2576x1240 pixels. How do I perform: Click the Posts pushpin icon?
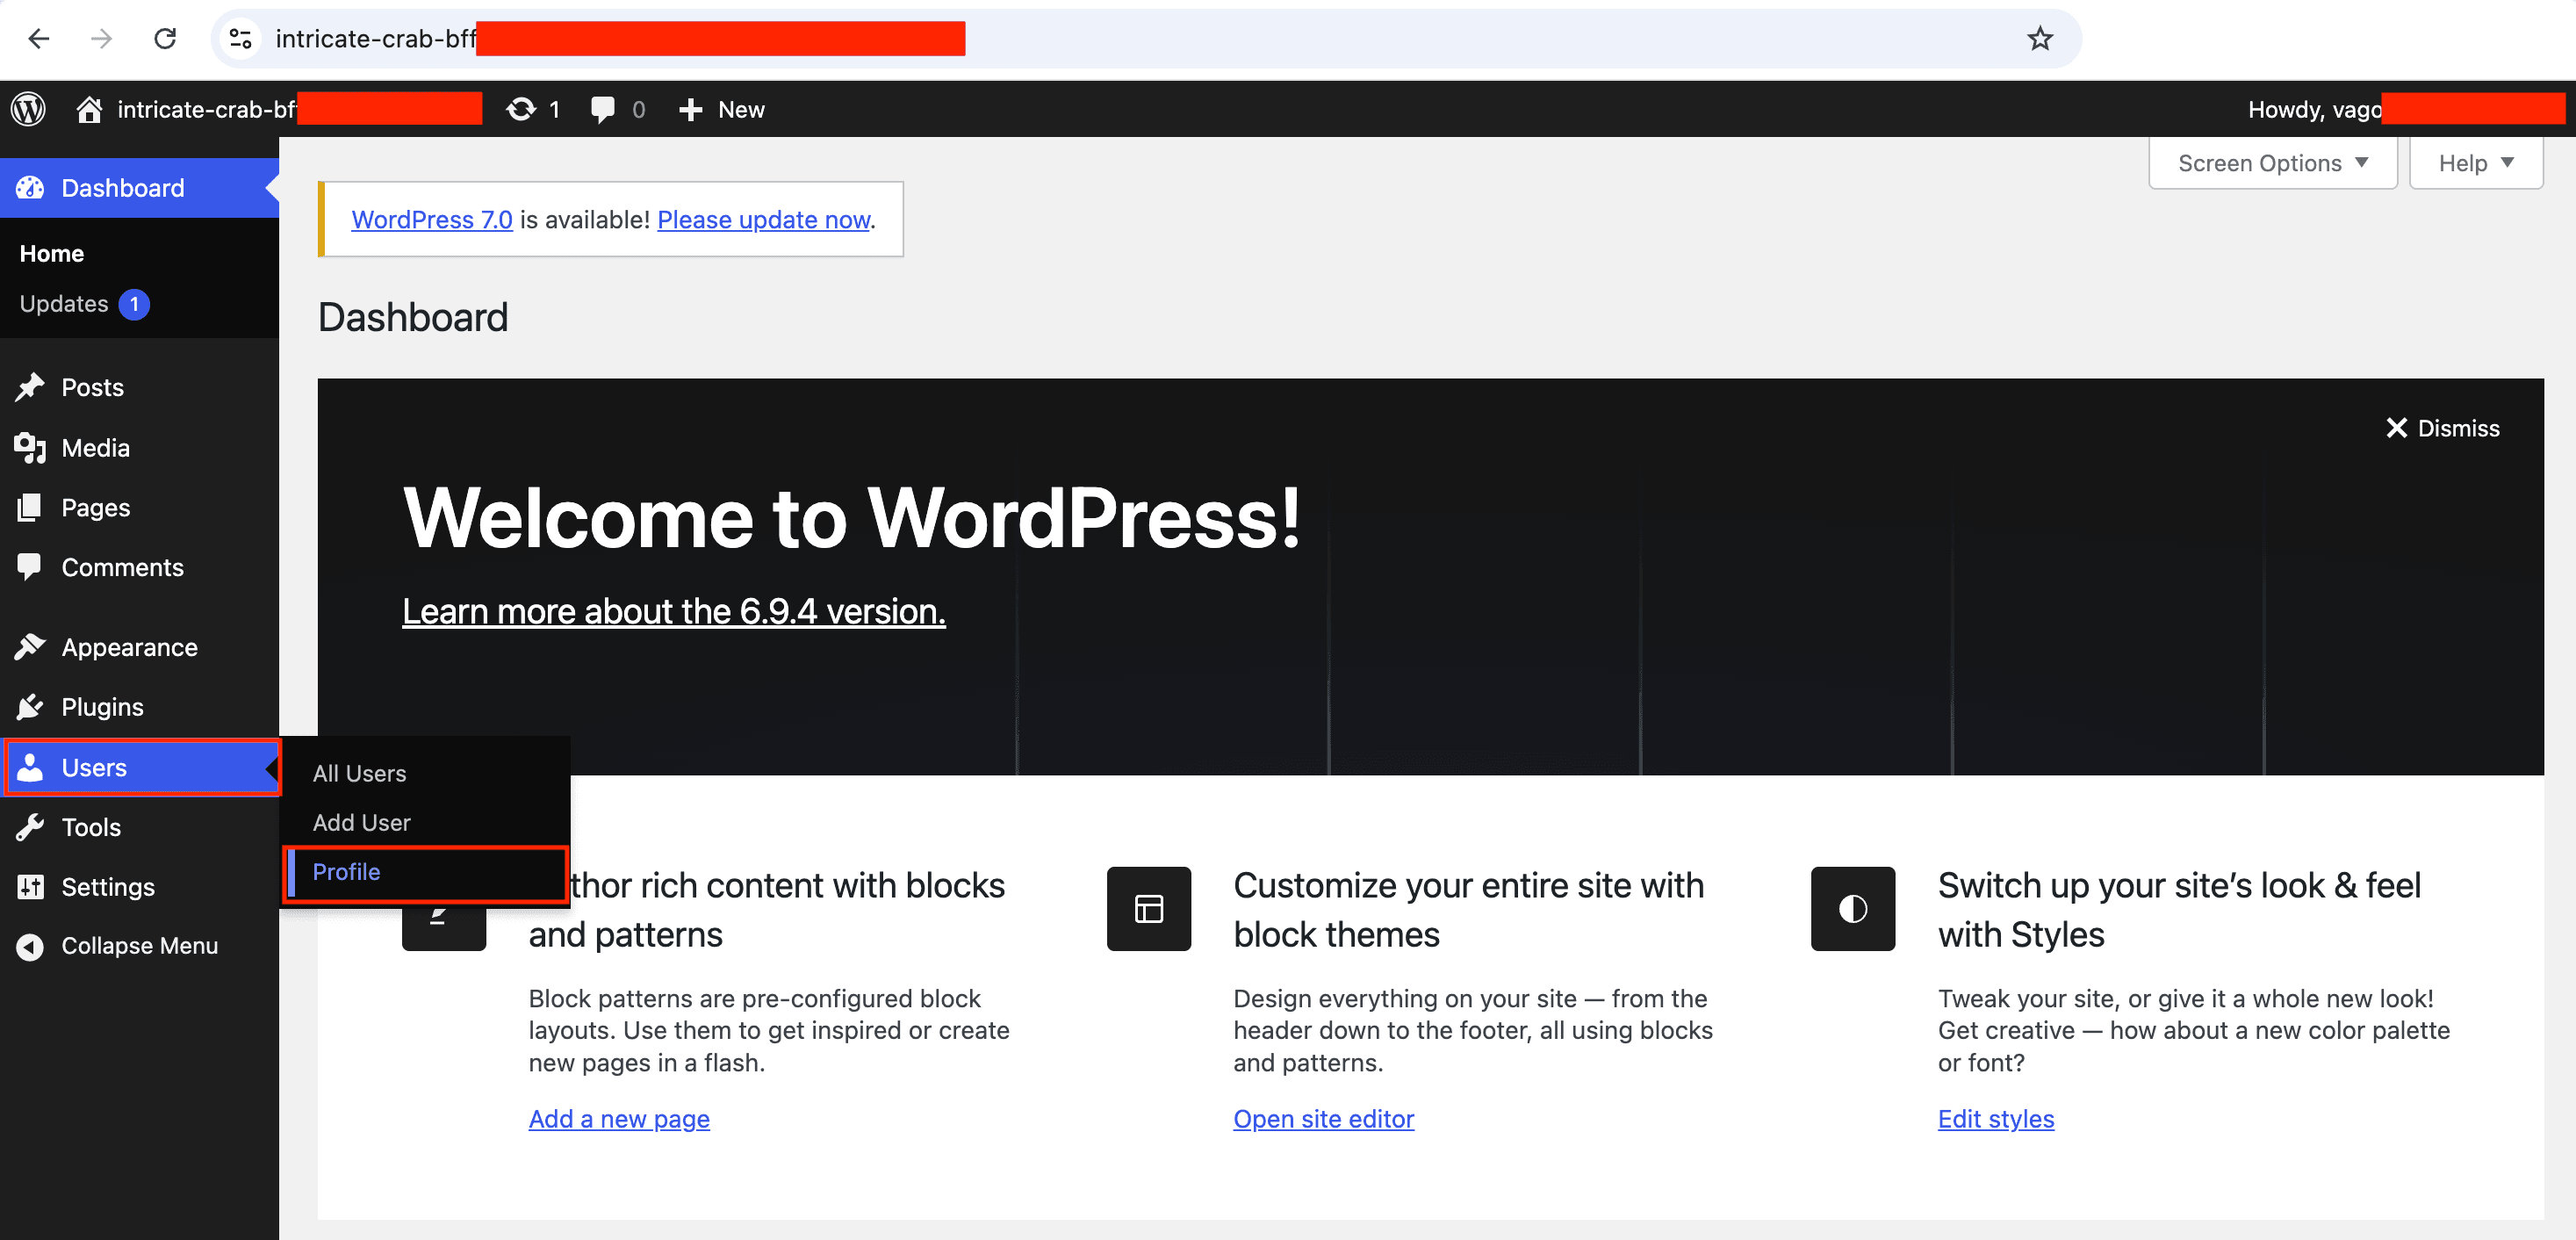click(30, 387)
